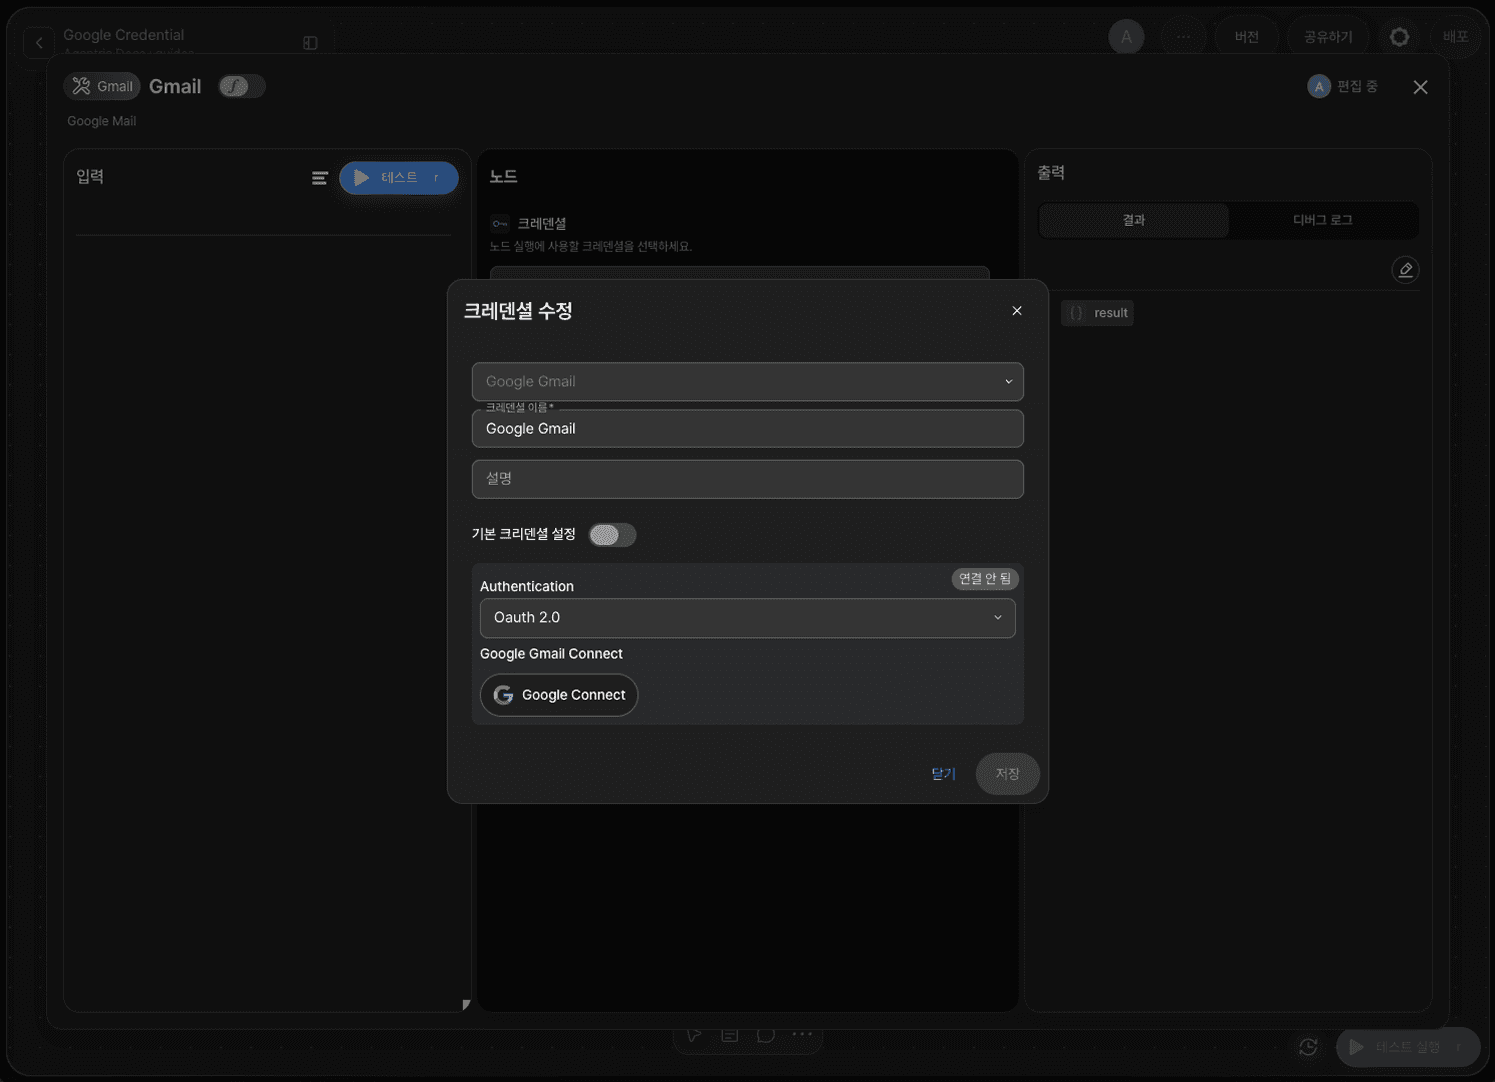Click the result label in the 출력 panel

click(1111, 313)
